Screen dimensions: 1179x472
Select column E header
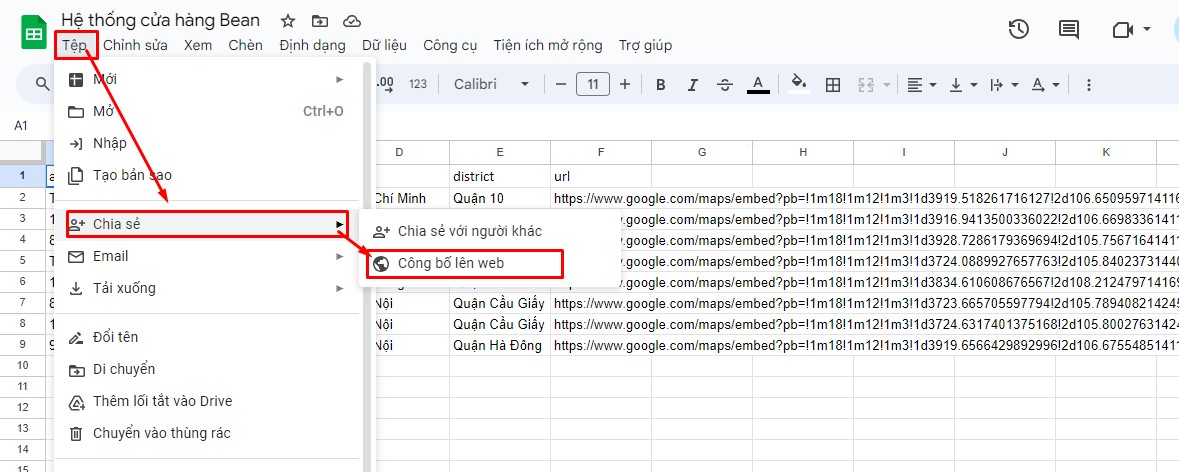(500, 153)
